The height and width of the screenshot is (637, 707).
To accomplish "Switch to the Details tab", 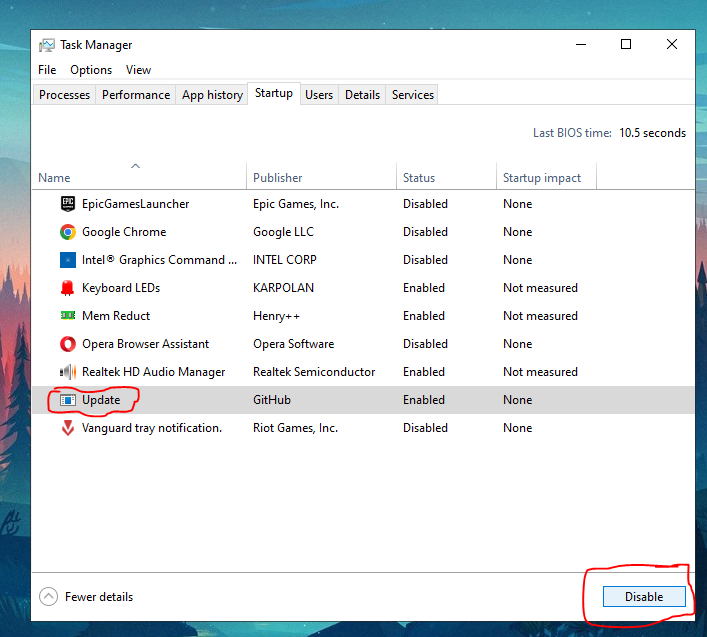I will [363, 95].
